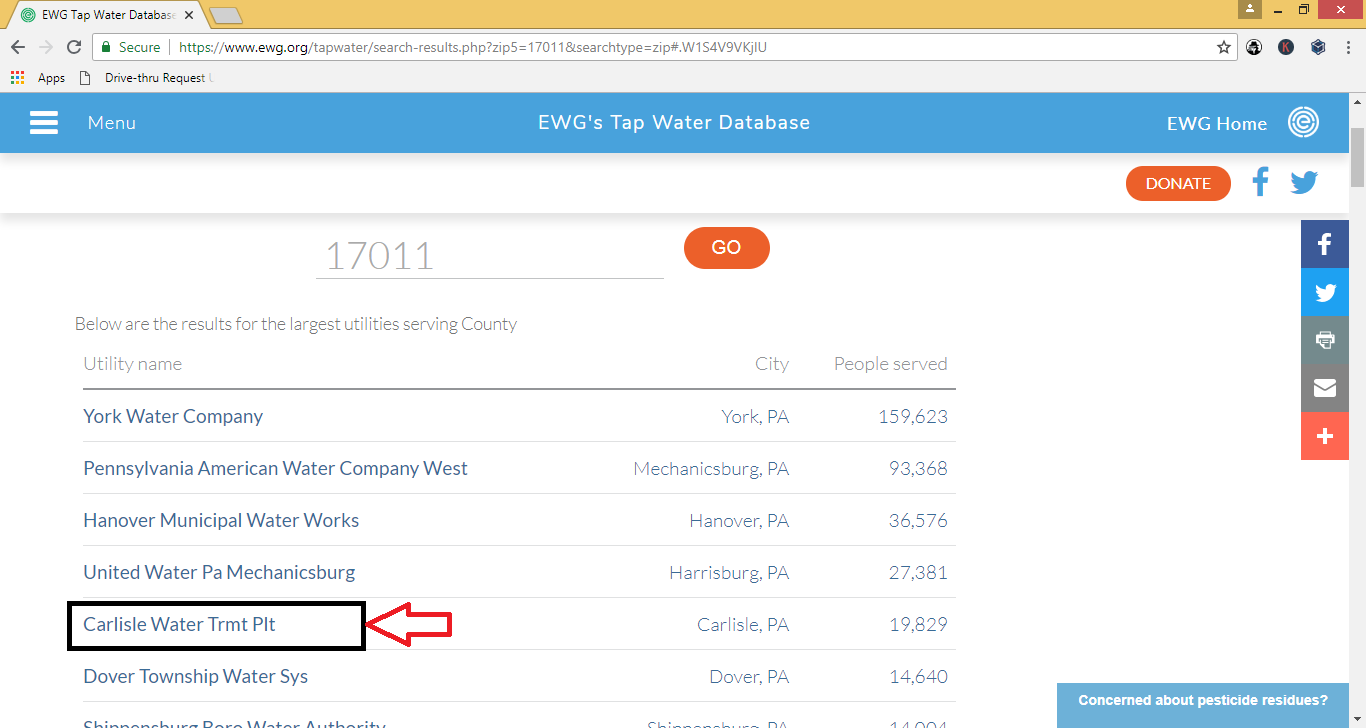This screenshot has height=728, width=1366.
Task: Click the York, PA city cell
Action: [755, 416]
